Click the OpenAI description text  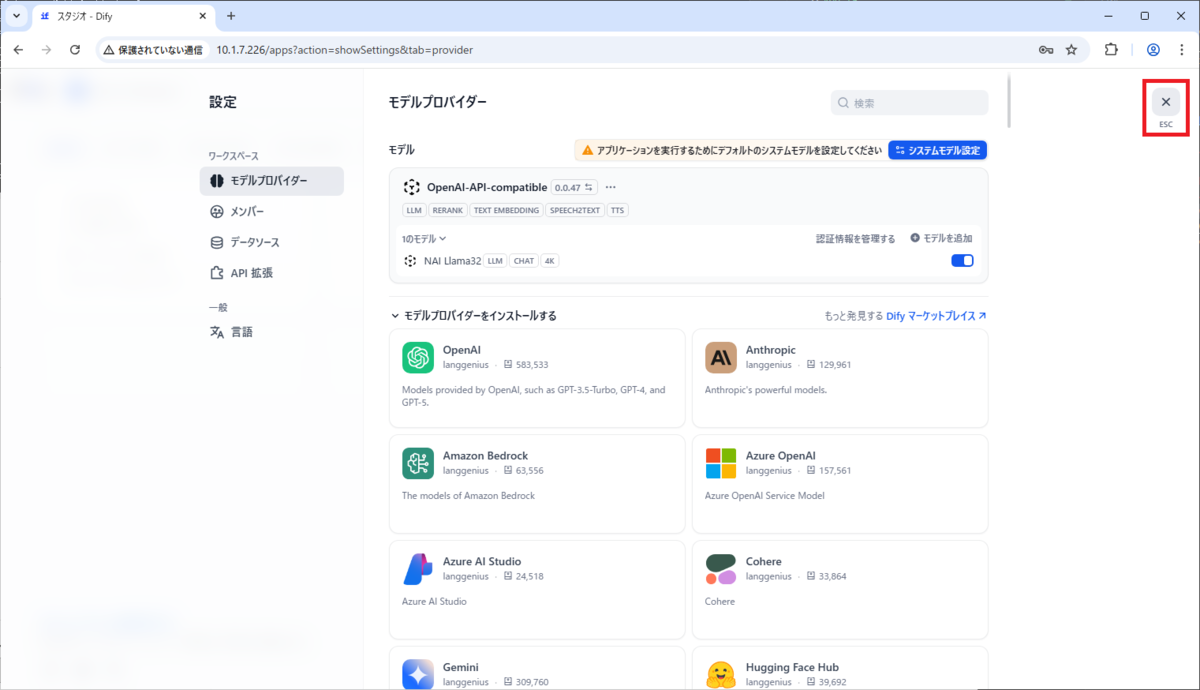click(x=534, y=396)
